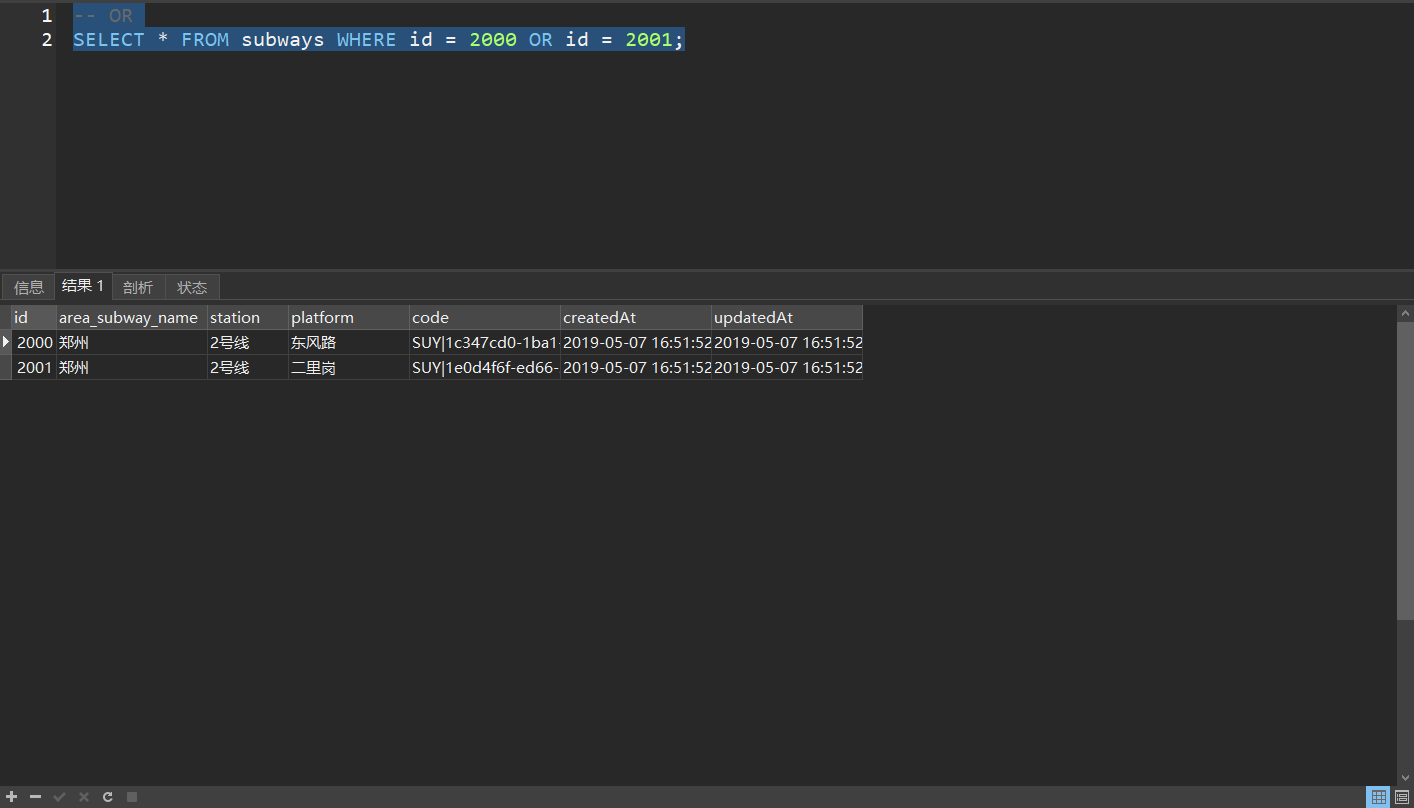Image resolution: width=1414 pixels, height=808 pixels.
Task: Click the platform column header
Action: 349,318
